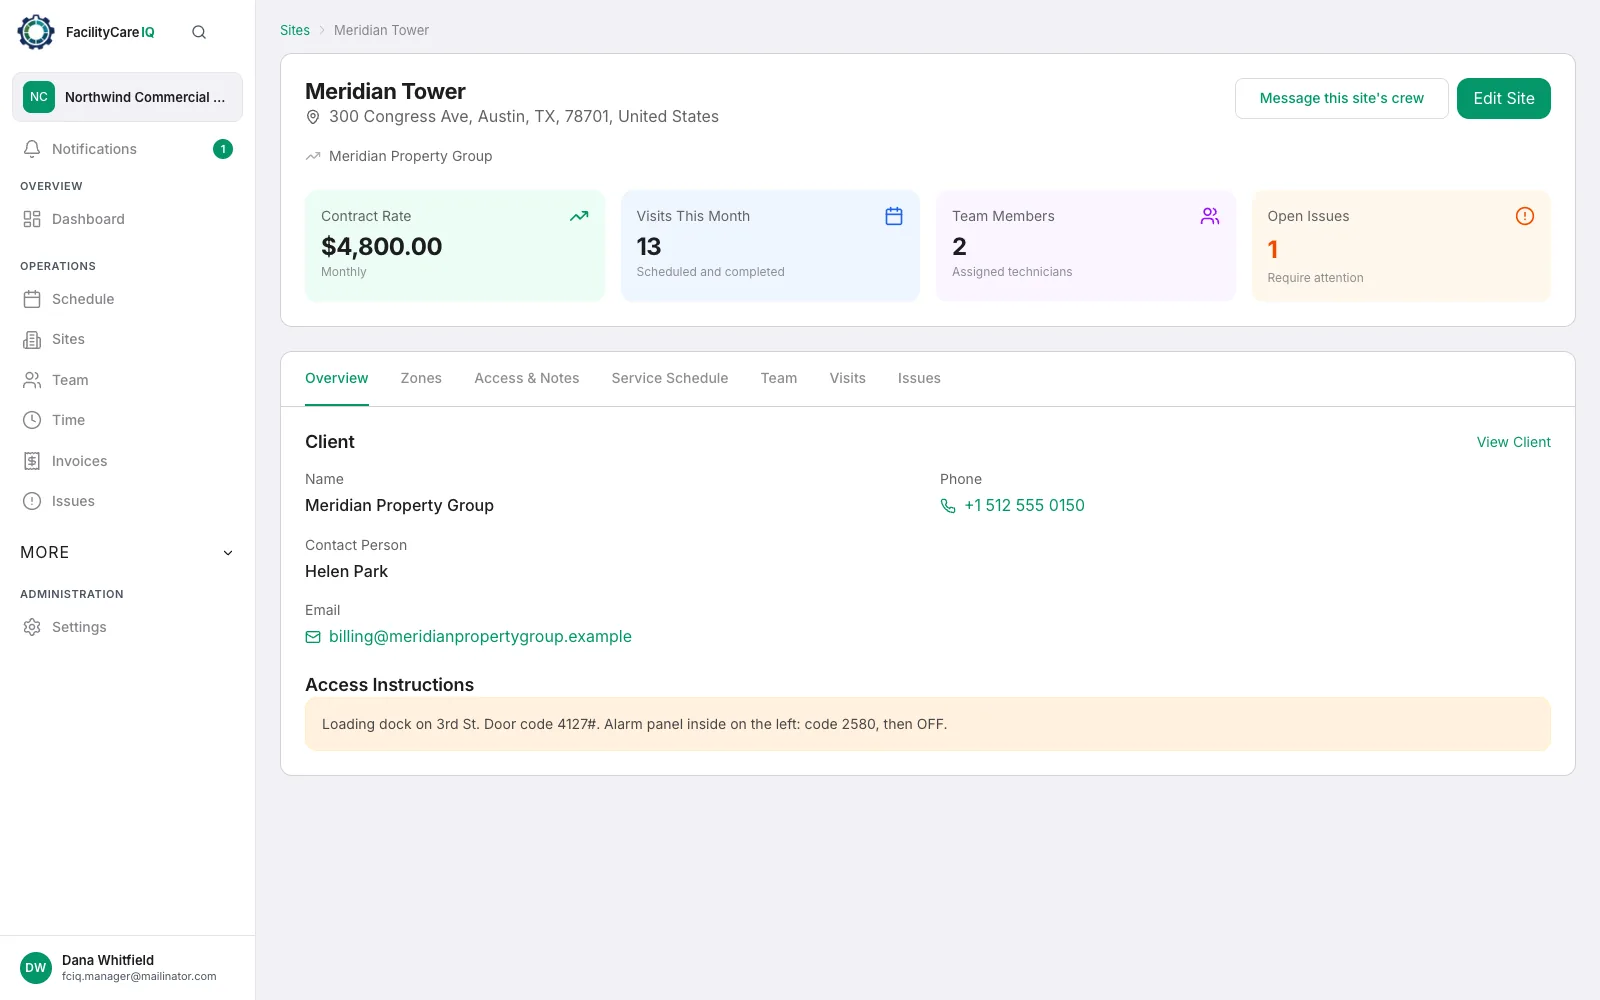Click the Edit Site button
The height and width of the screenshot is (1000, 1600).
(x=1504, y=98)
